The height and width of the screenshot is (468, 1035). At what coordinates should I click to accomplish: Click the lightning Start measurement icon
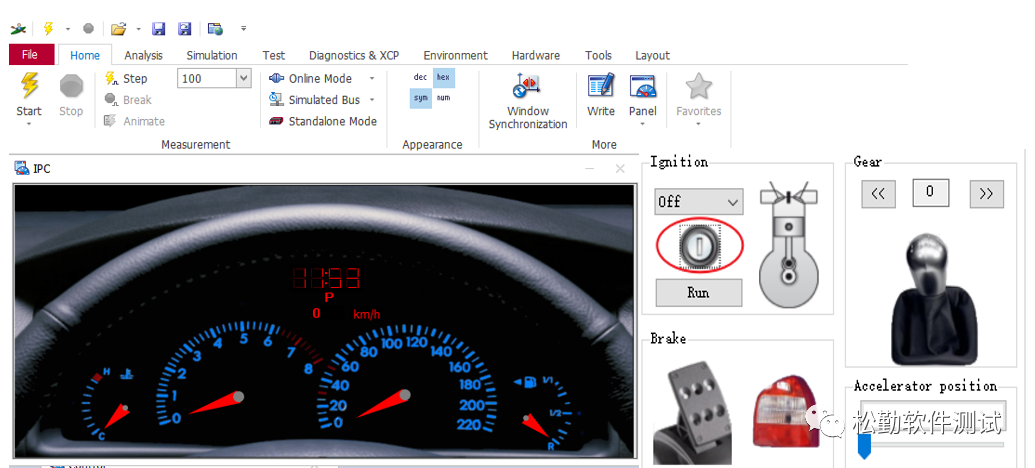(29, 86)
